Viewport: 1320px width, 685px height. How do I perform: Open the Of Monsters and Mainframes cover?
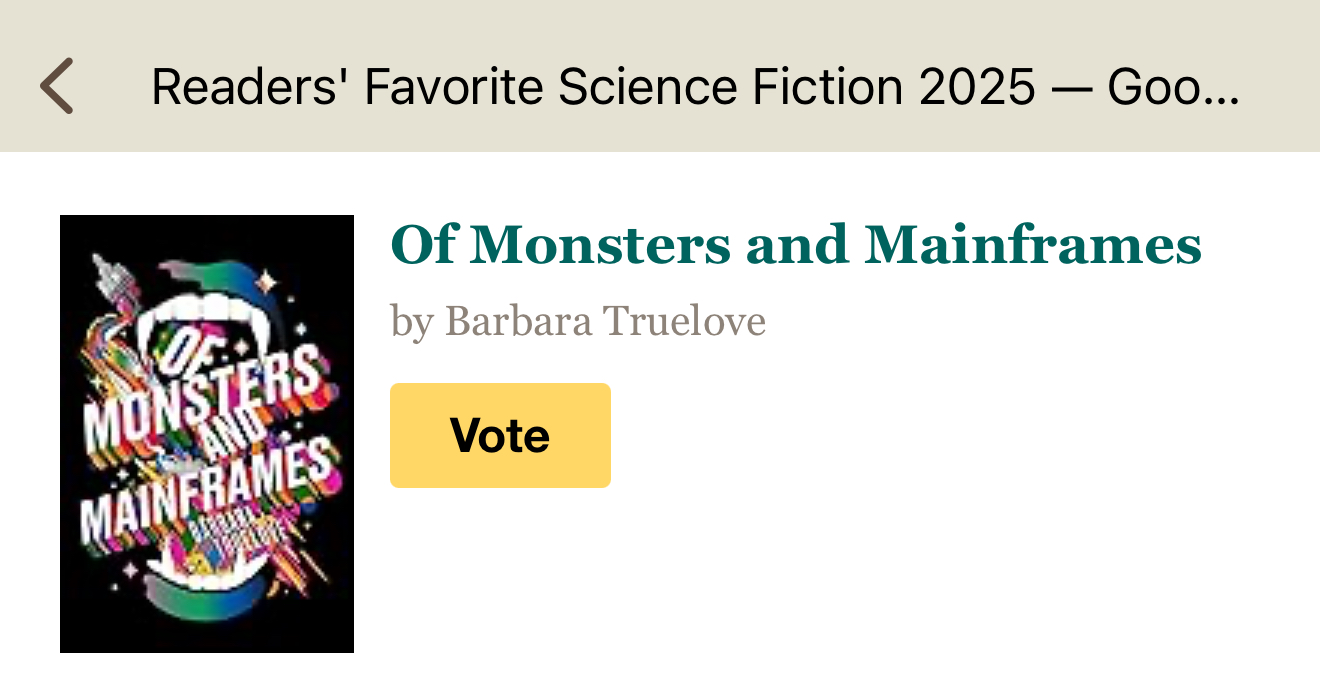coord(207,433)
